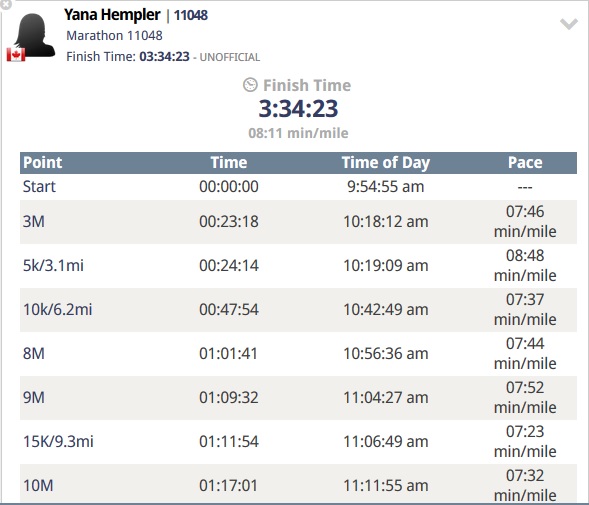Click the clock icon beside Finish Time
The width and height of the screenshot is (589, 505).
pyautogui.click(x=250, y=85)
